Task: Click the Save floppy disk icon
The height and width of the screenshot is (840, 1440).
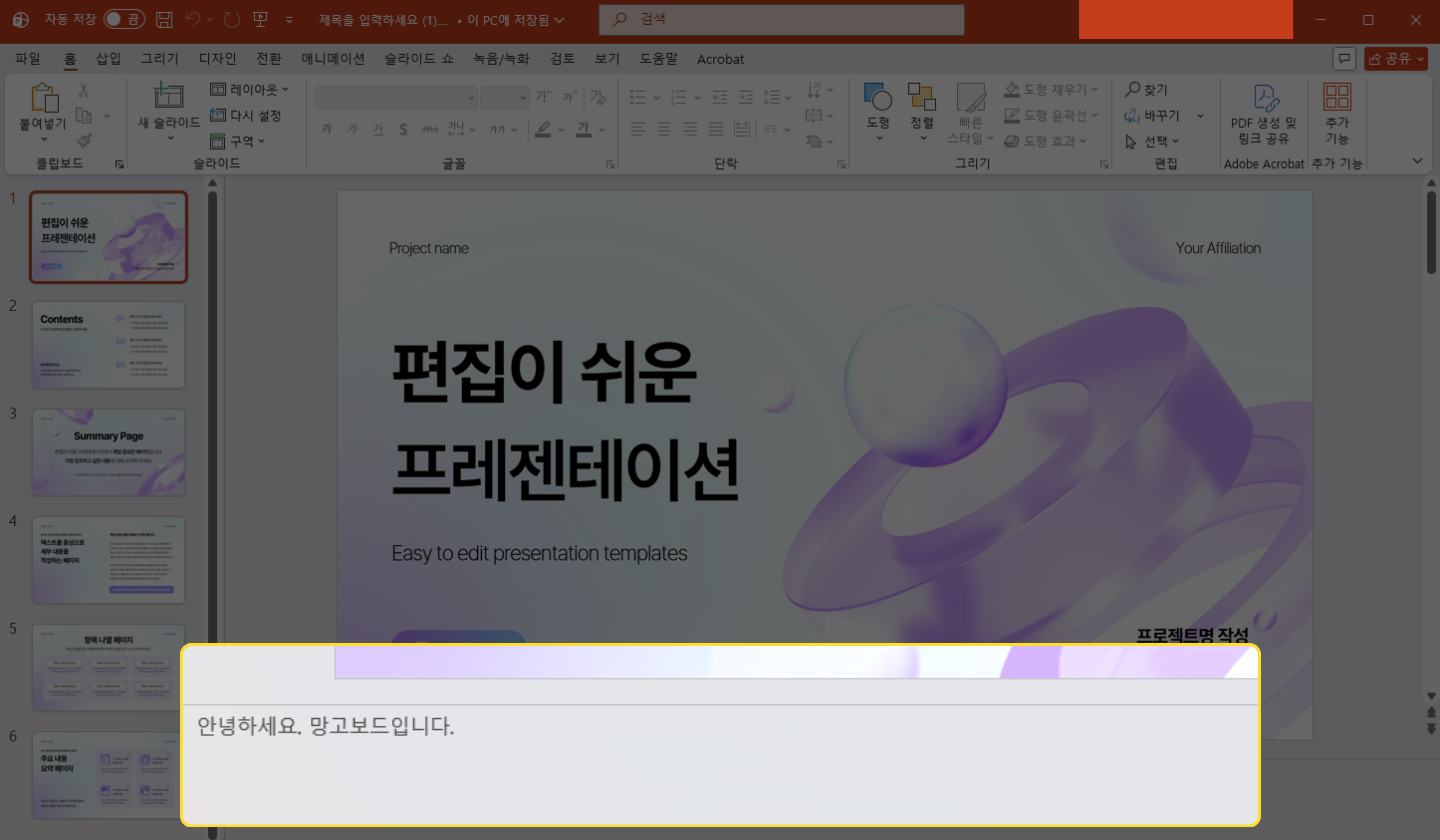Action: coord(165,20)
